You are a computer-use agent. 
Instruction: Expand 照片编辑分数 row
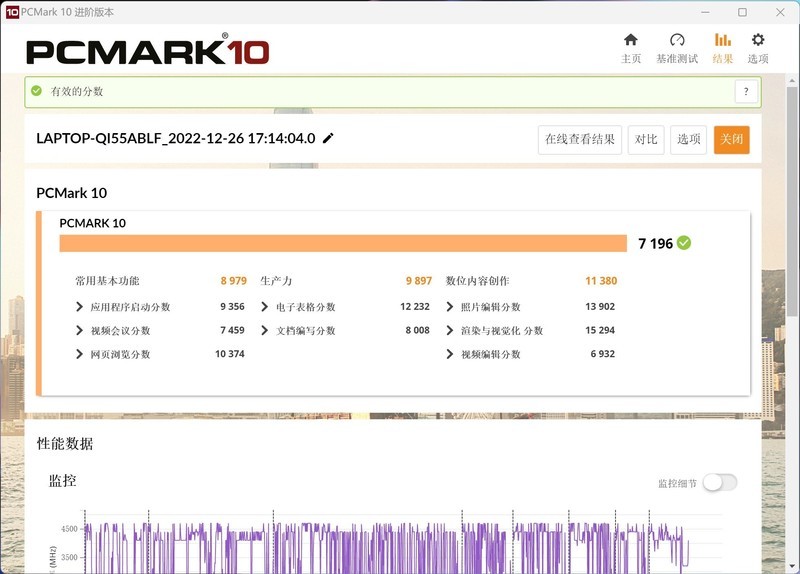click(449, 307)
